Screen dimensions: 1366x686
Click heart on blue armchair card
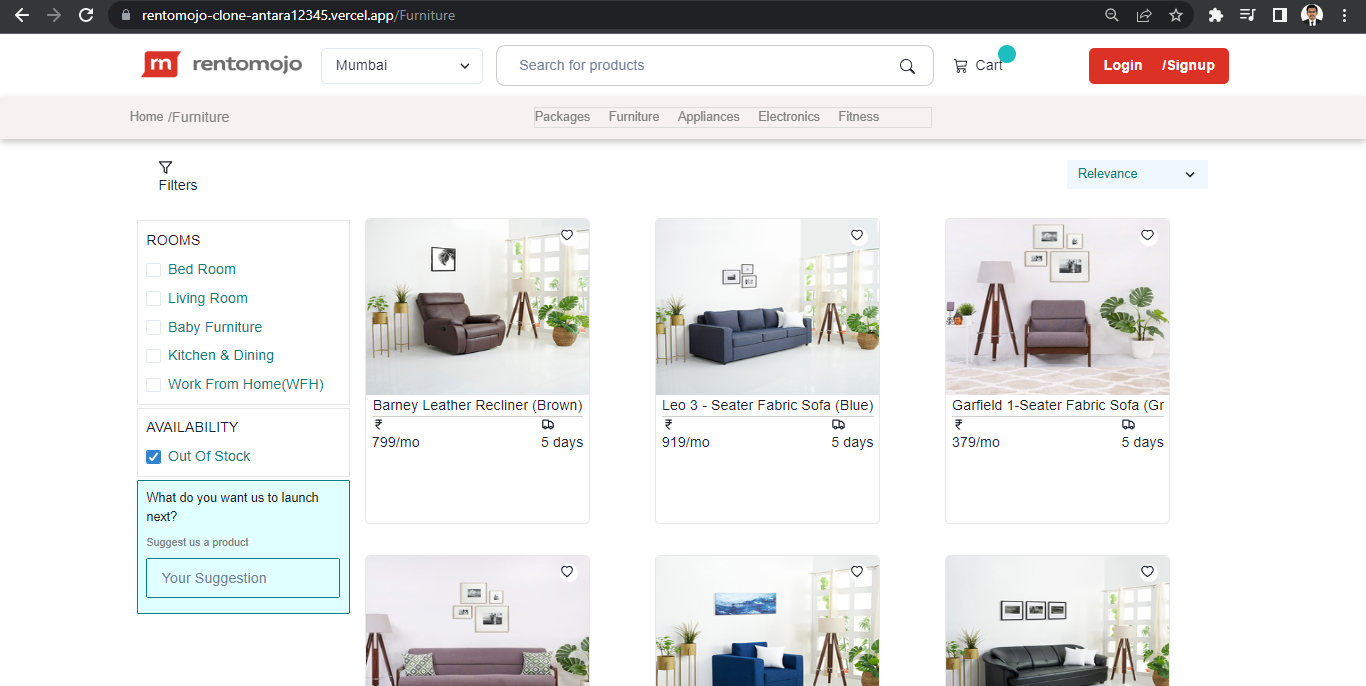(857, 572)
